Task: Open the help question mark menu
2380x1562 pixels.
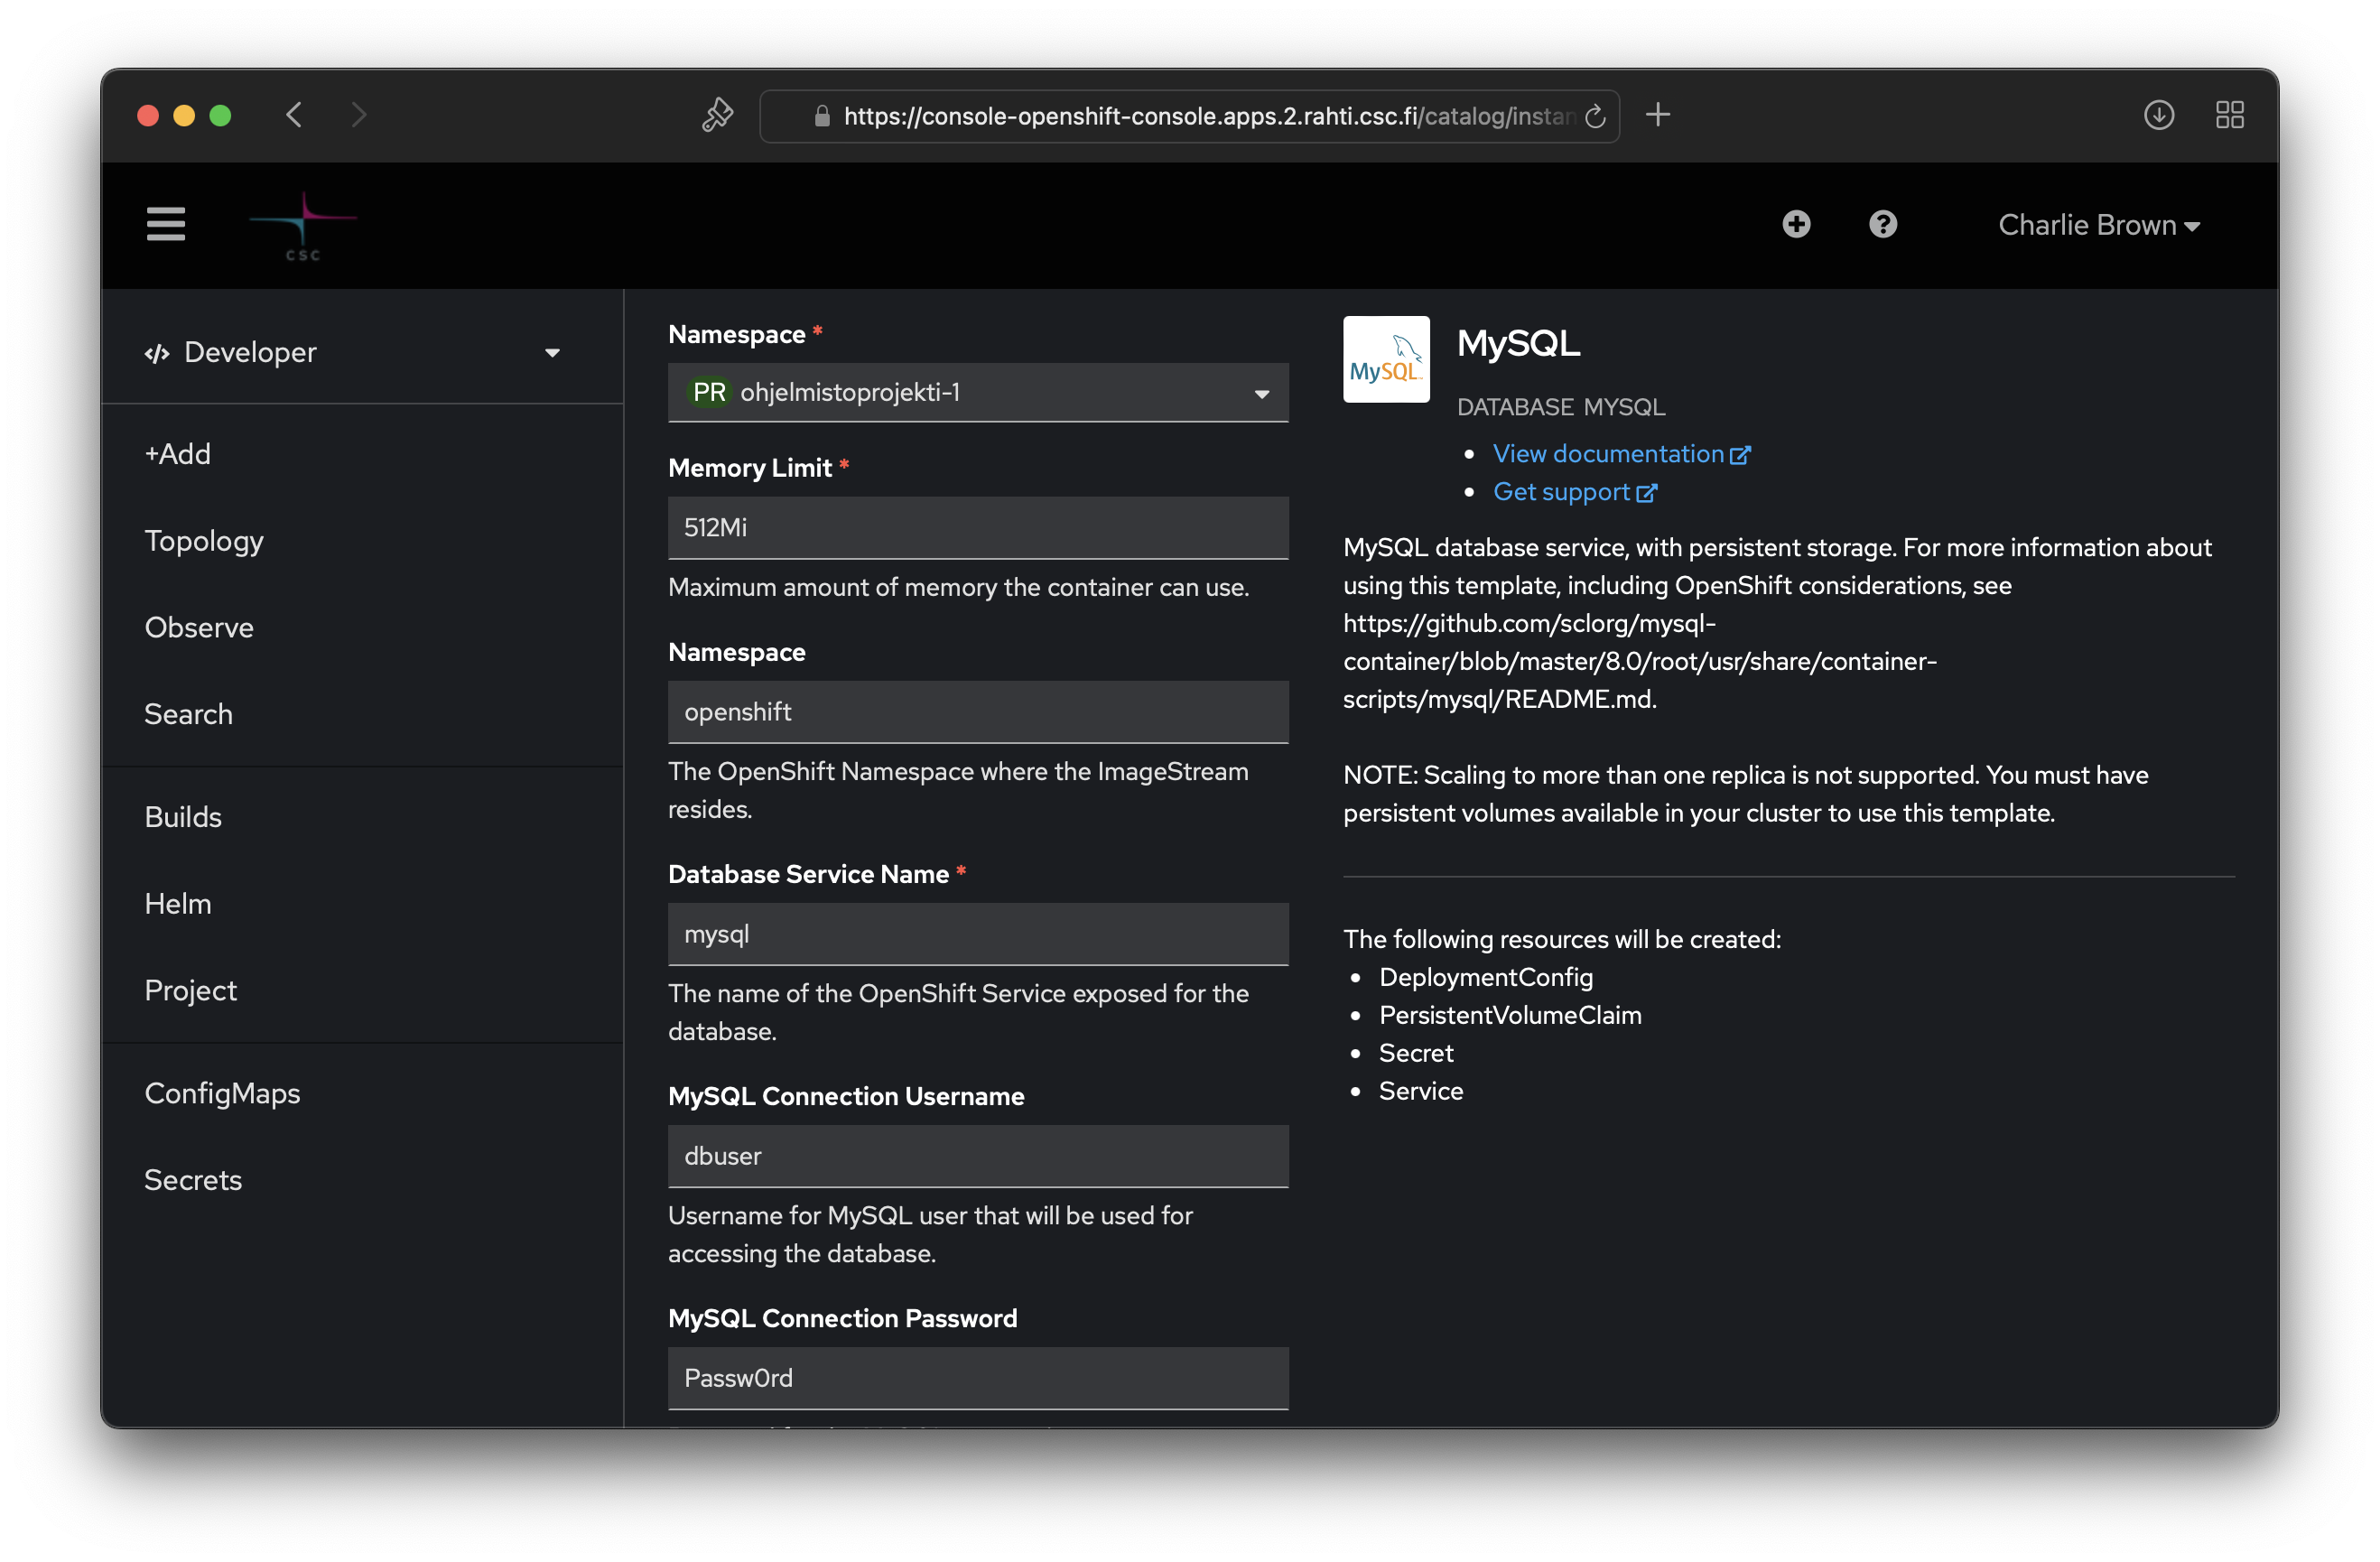Action: point(1882,224)
